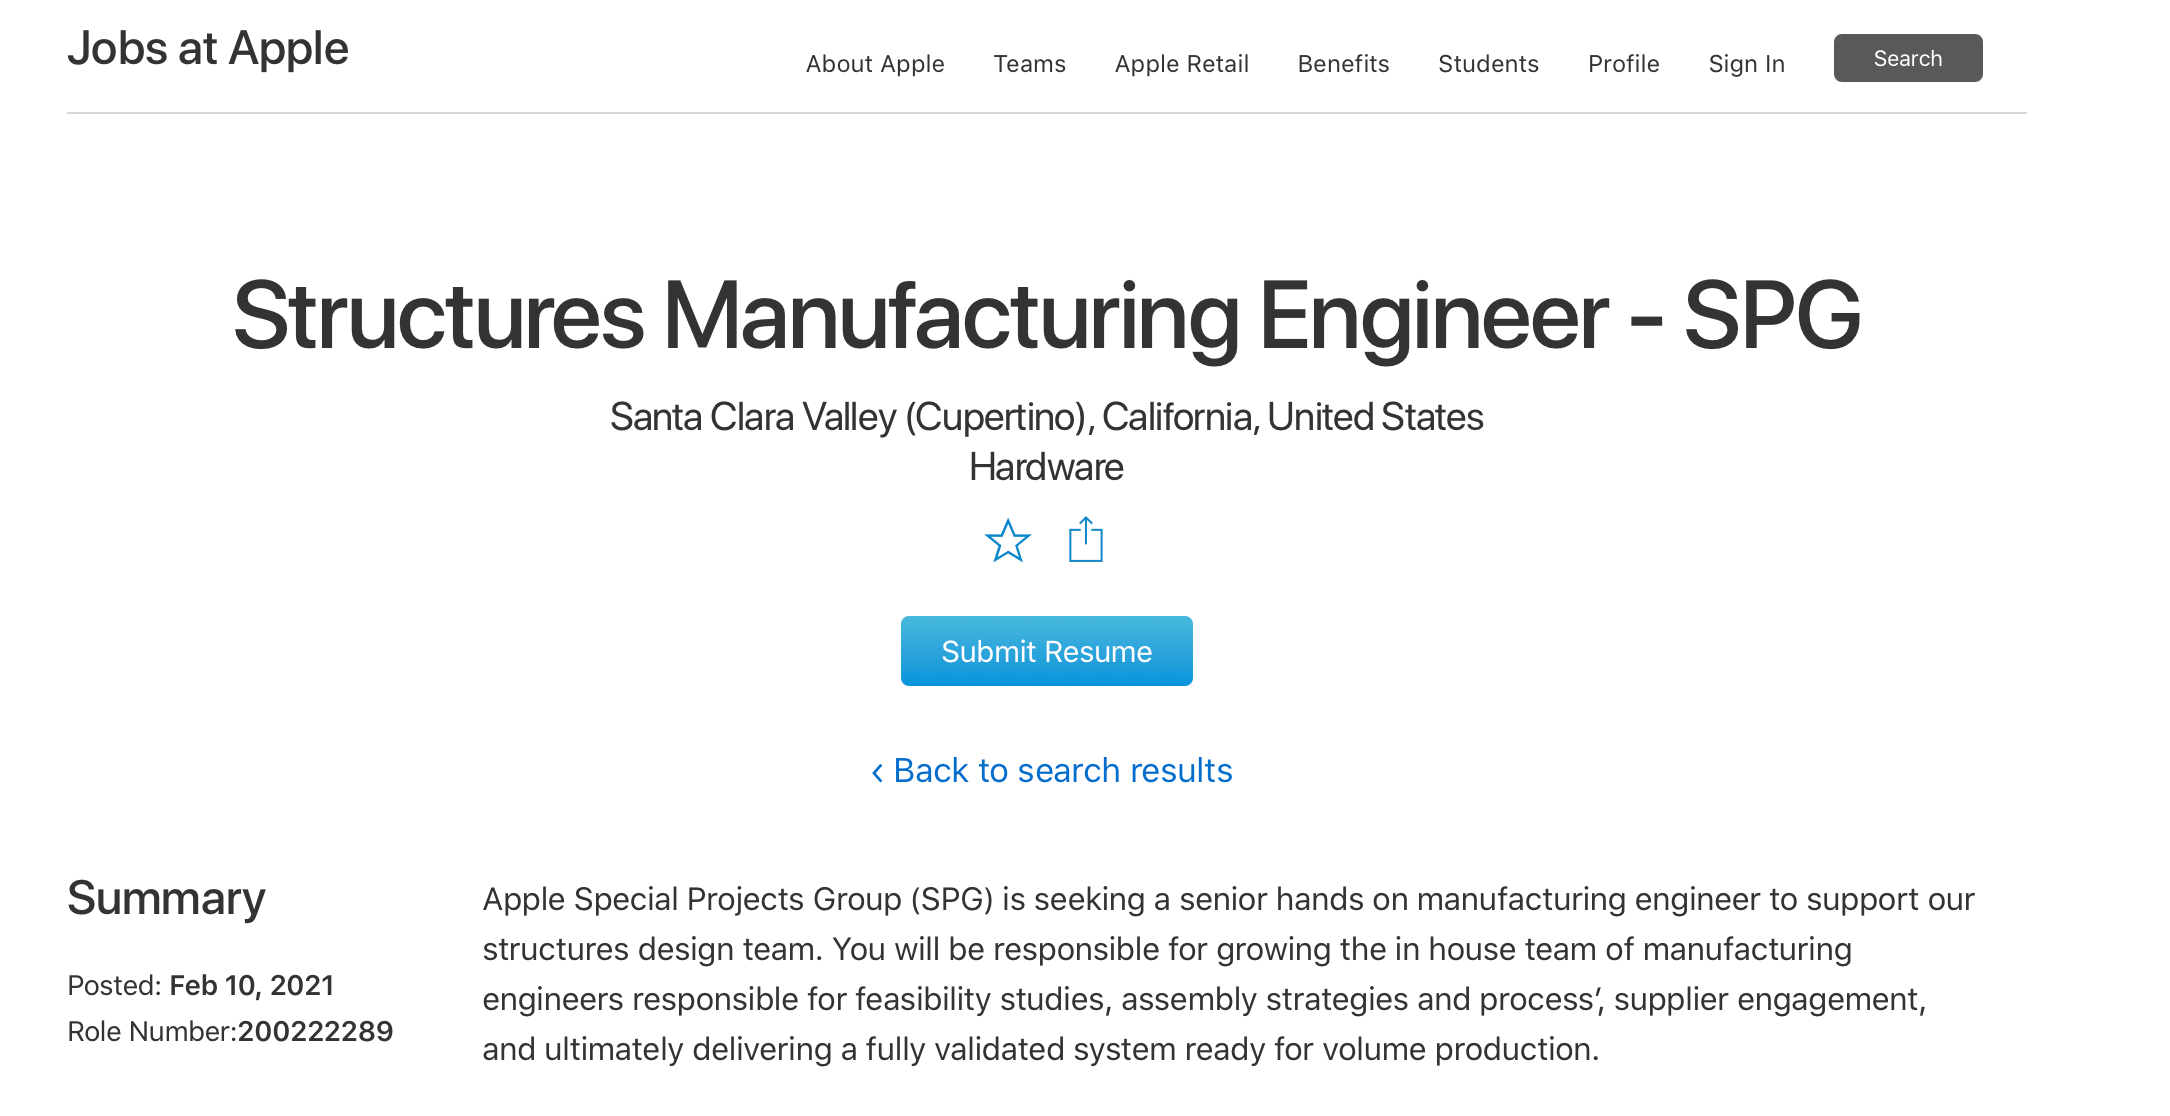Select the Hardware team label

point(1046,467)
